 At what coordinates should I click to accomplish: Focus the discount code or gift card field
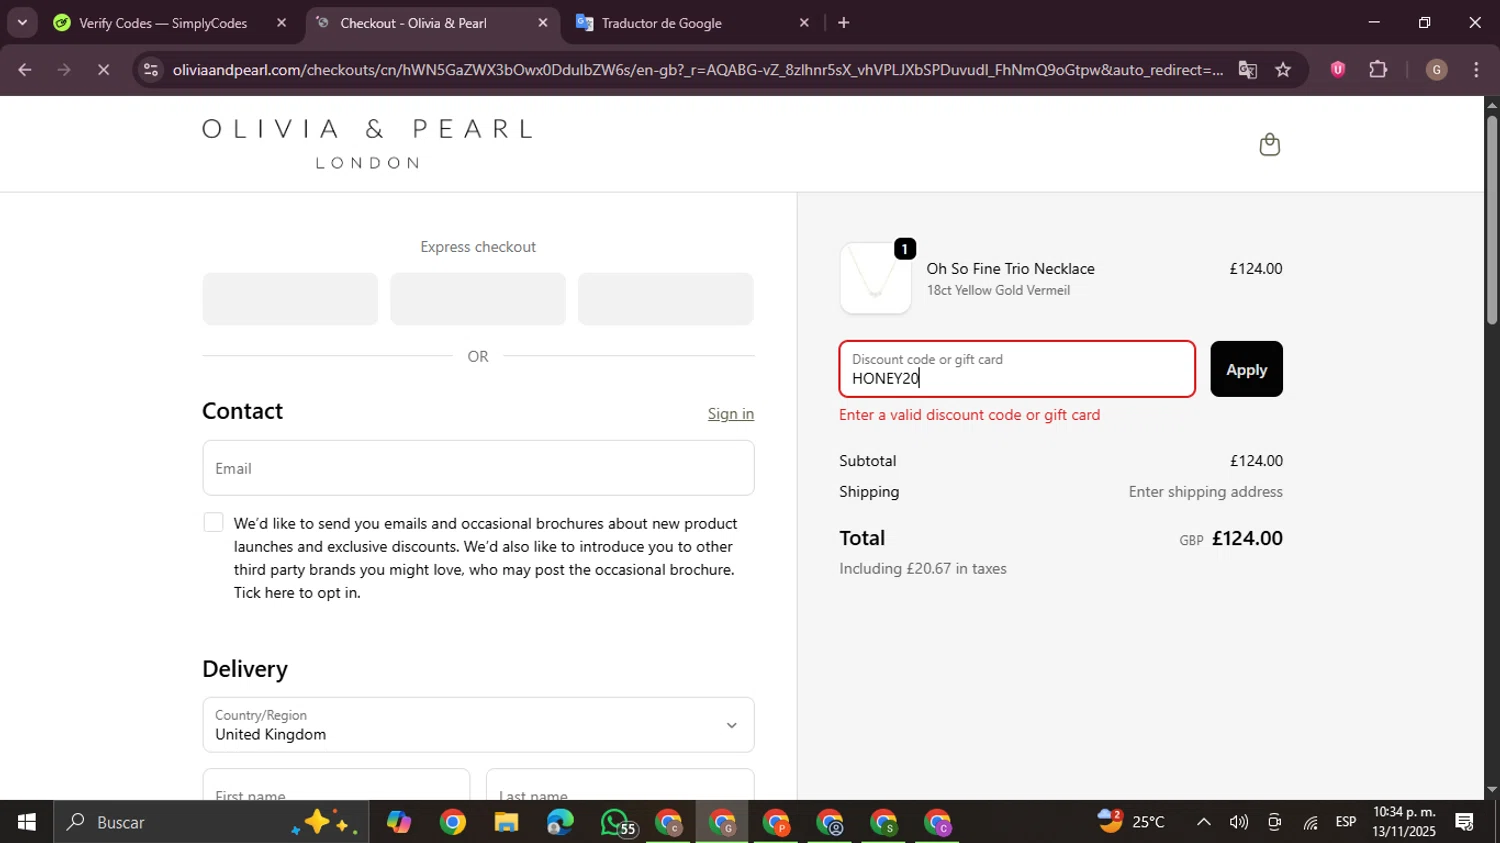point(1017,369)
